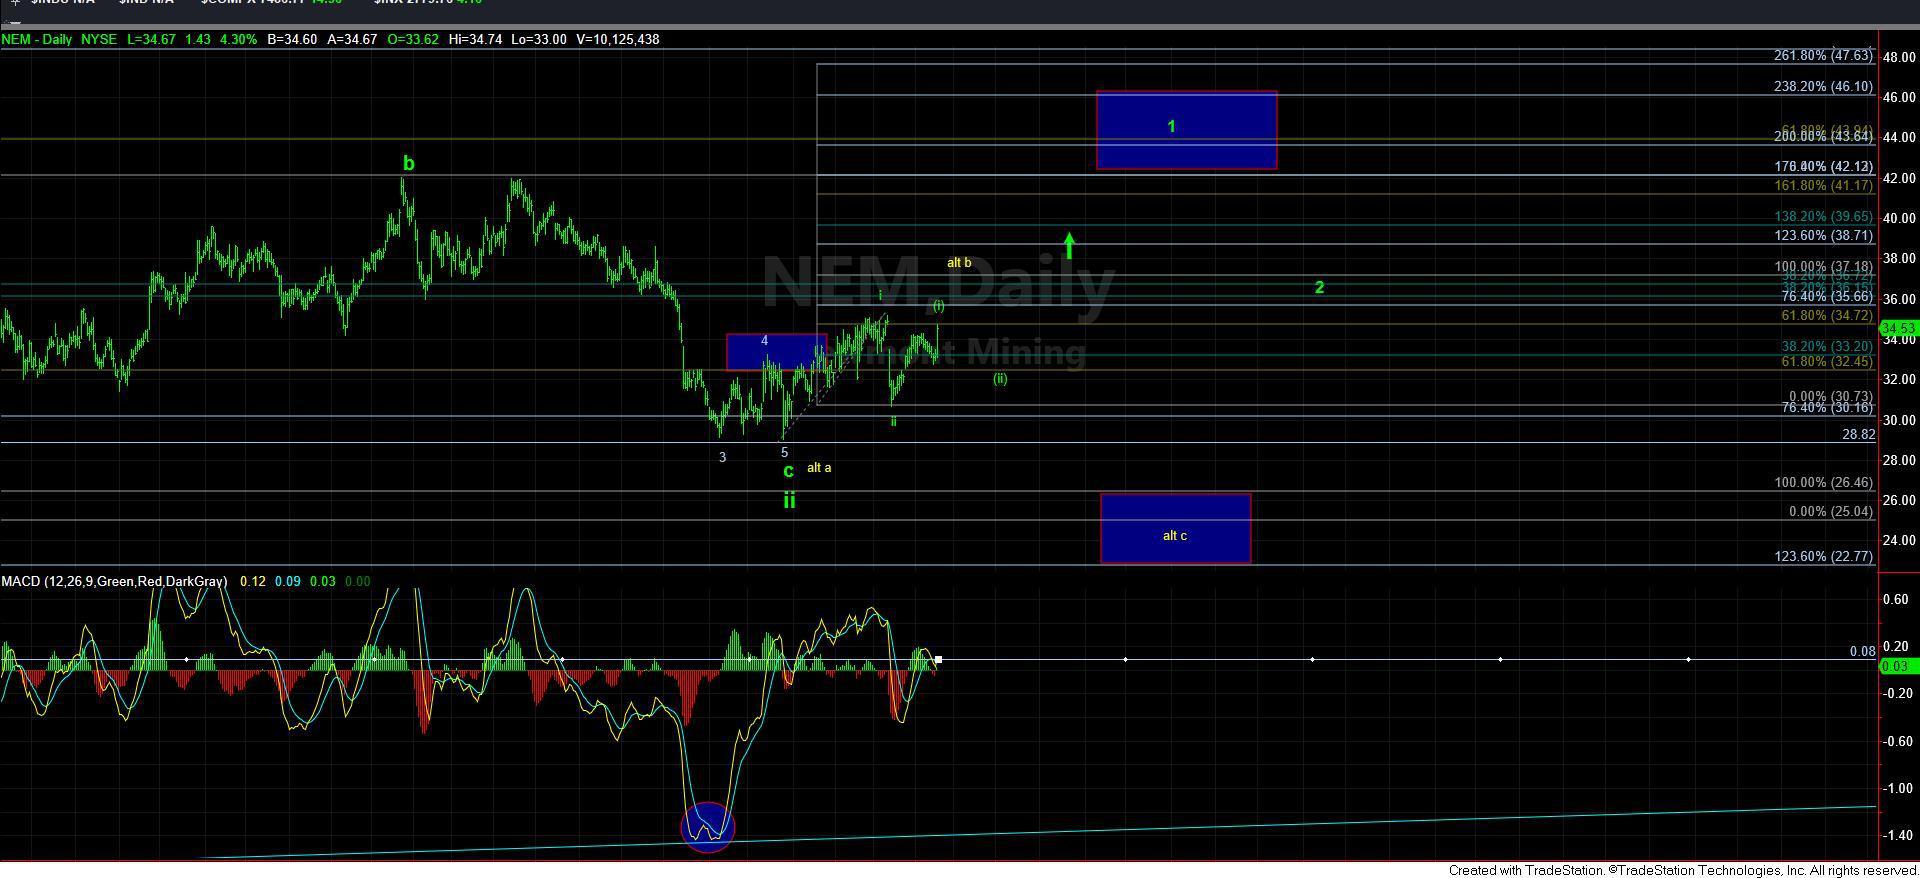
Task: Select the NYSE exchange text in status line
Action: pos(99,40)
